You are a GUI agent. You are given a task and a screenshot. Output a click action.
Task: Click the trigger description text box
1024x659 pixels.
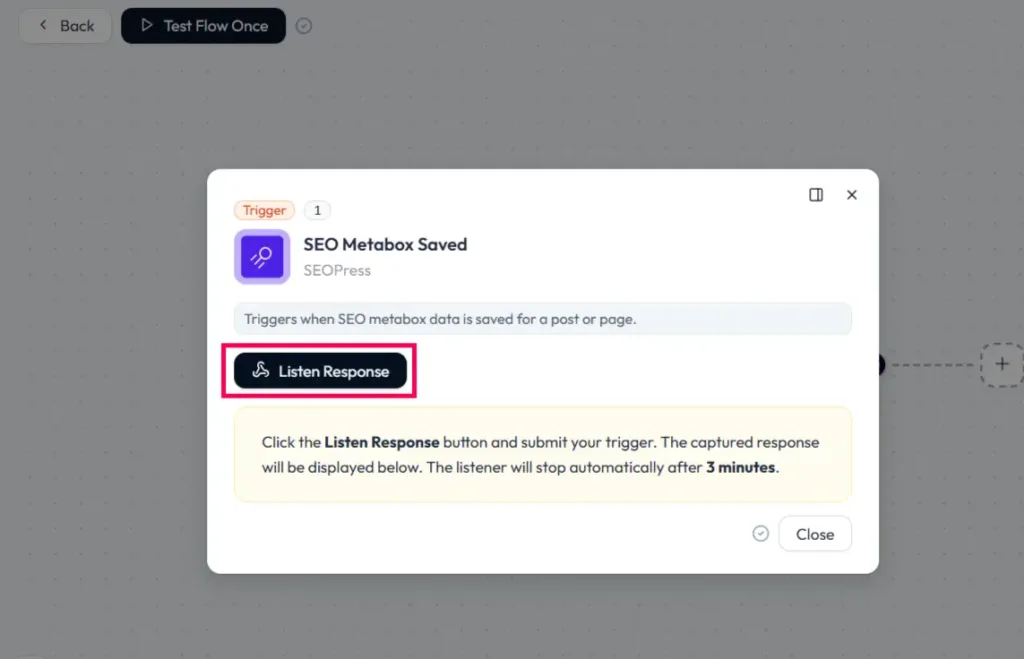click(543, 319)
